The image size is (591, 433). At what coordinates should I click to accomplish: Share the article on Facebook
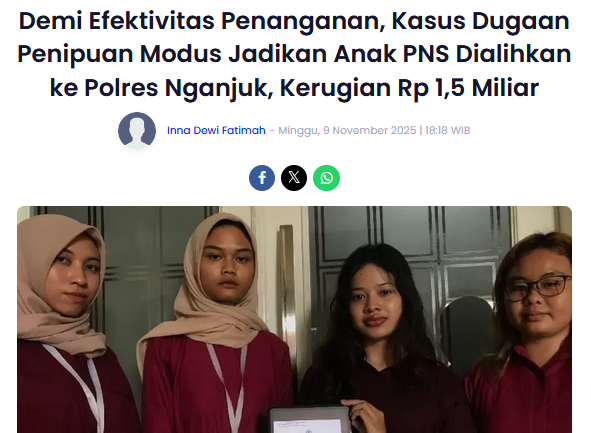(x=262, y=178)
